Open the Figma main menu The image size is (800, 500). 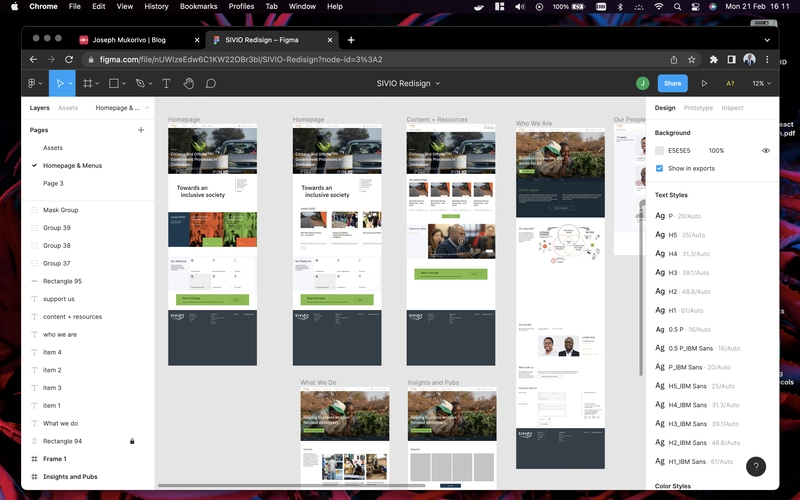(33, 84)
